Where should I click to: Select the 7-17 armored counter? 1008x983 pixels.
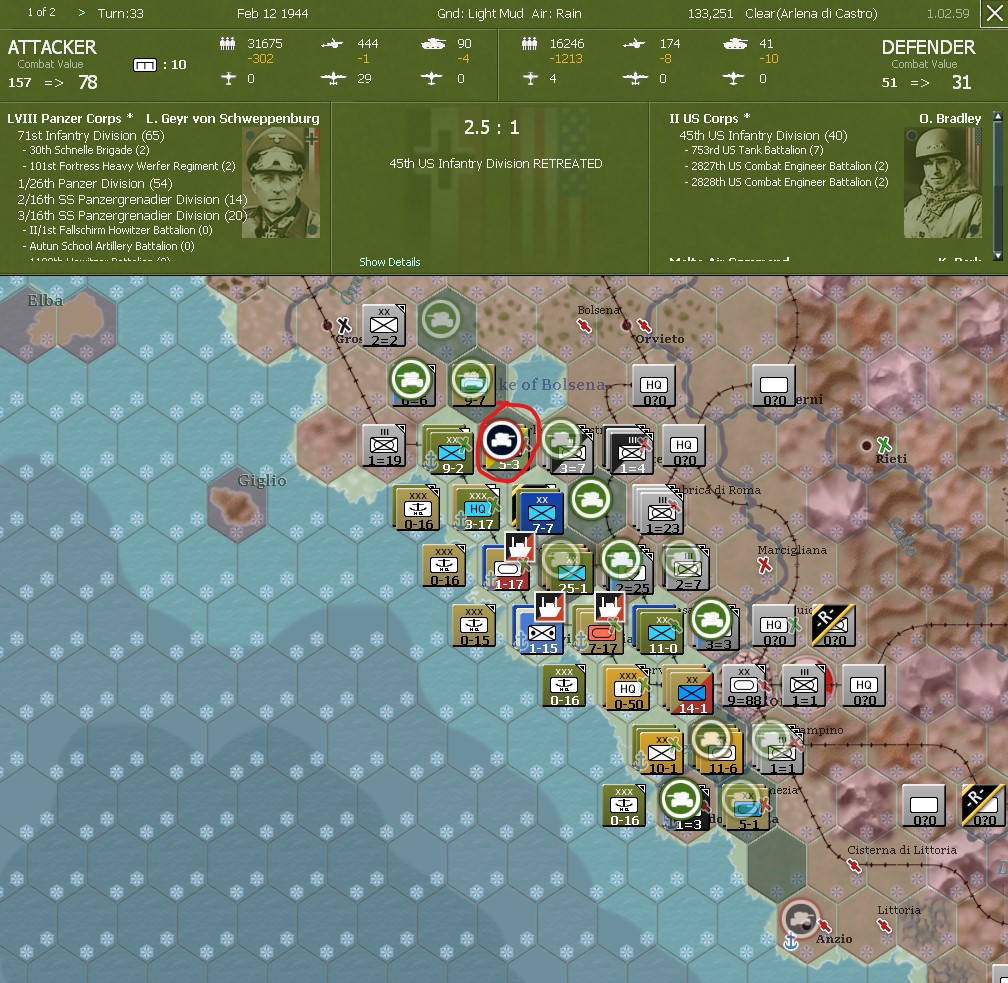point(602,633)
